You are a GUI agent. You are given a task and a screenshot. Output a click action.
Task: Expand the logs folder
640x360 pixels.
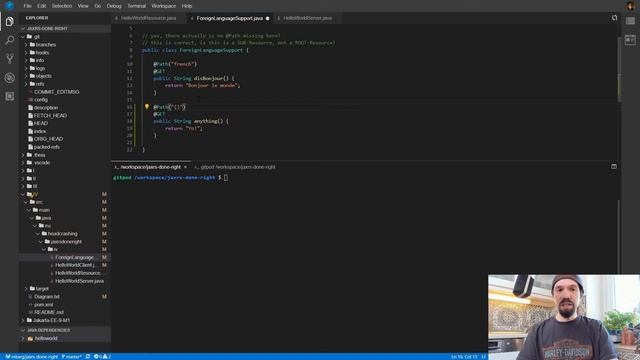(x=26, y=69)
